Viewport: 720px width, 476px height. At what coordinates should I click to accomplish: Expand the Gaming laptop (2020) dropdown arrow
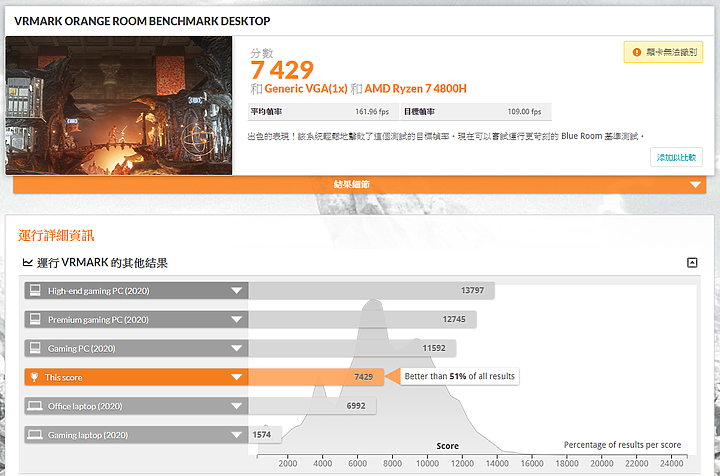point(236,435)
